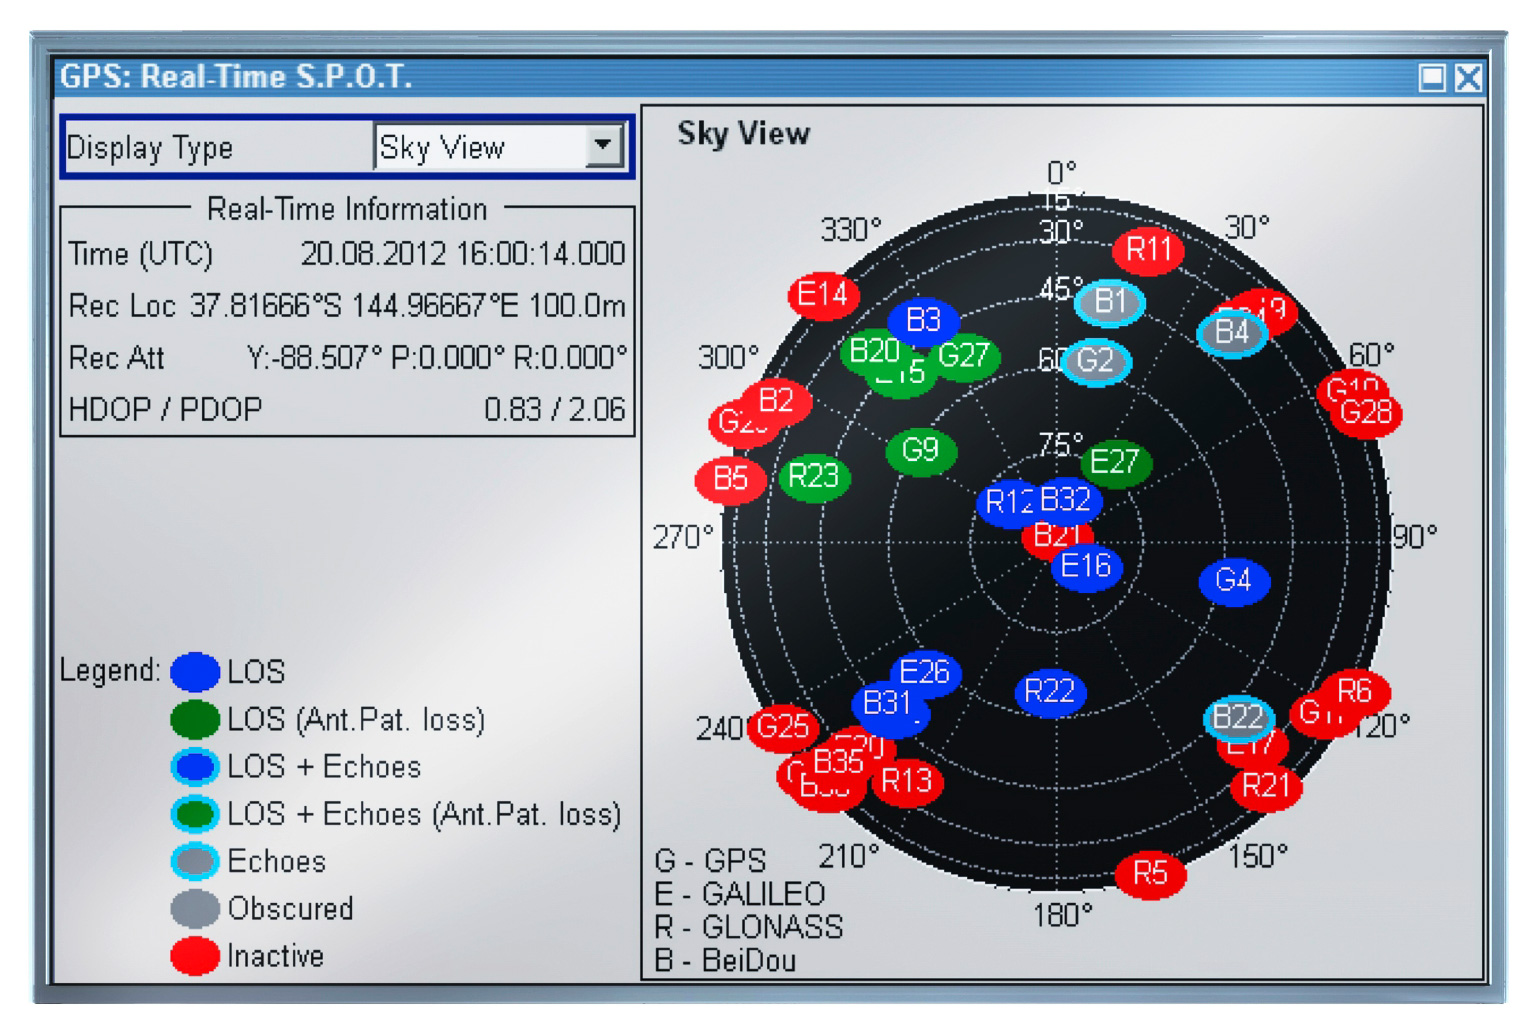
Task: Click the E16 Galileo satellite near center
Action: click(x=1086, y=566)
